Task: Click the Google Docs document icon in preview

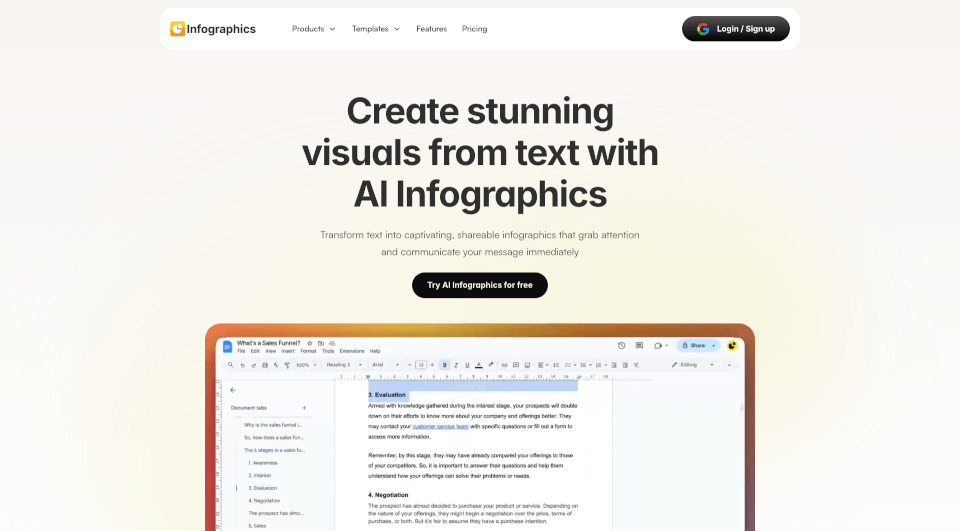Action: click(227, 347)
